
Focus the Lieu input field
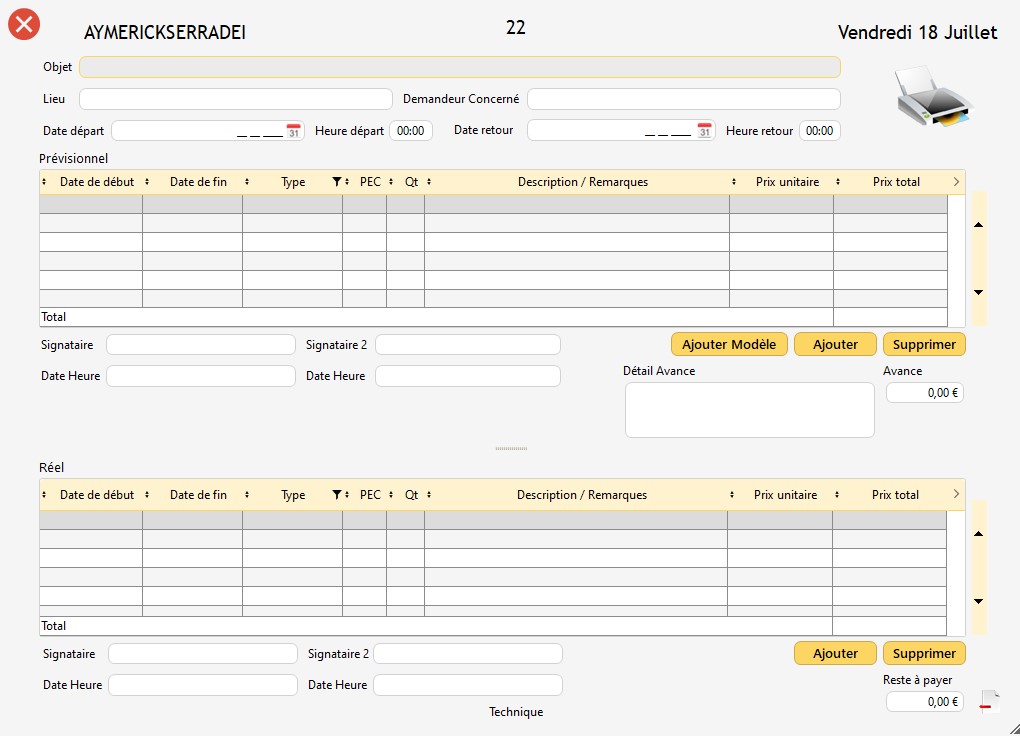pyautogui.click(x=236, y=99)
